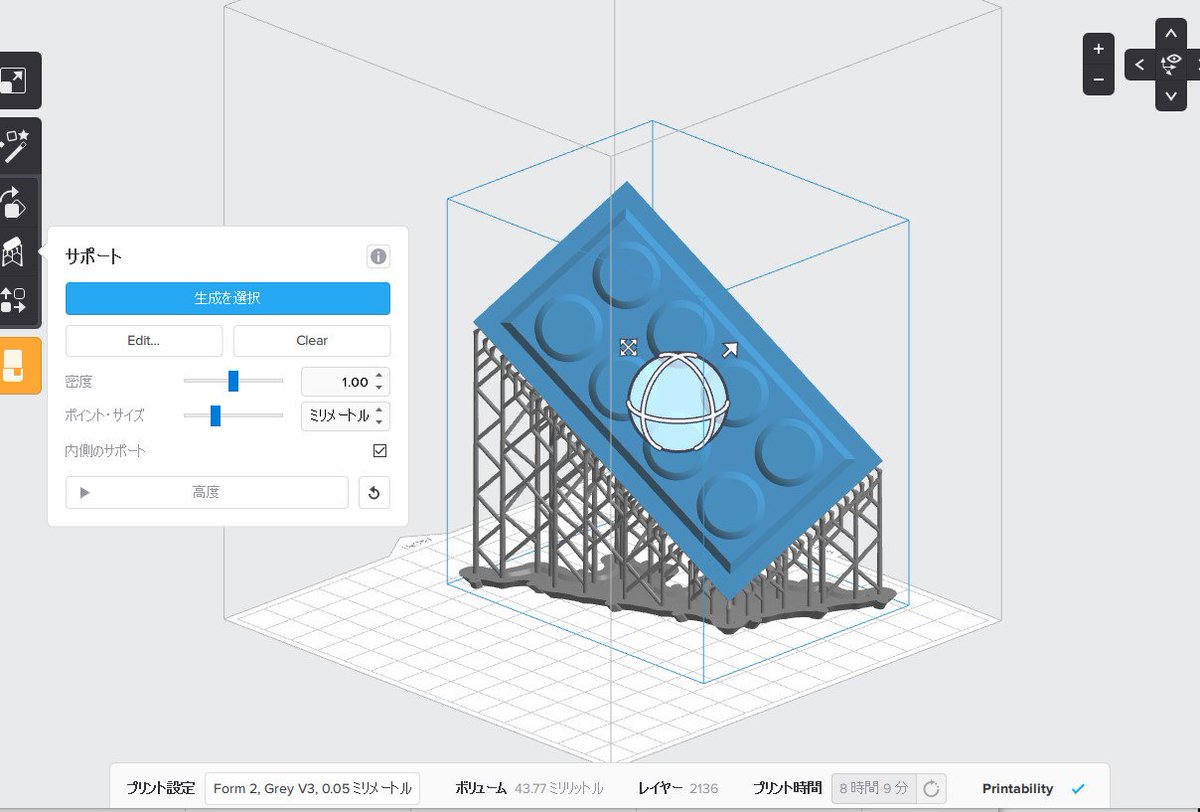Click the ポイント・サイズ ミリメートル field
1200x812 pixels.
tap(345, 416)
